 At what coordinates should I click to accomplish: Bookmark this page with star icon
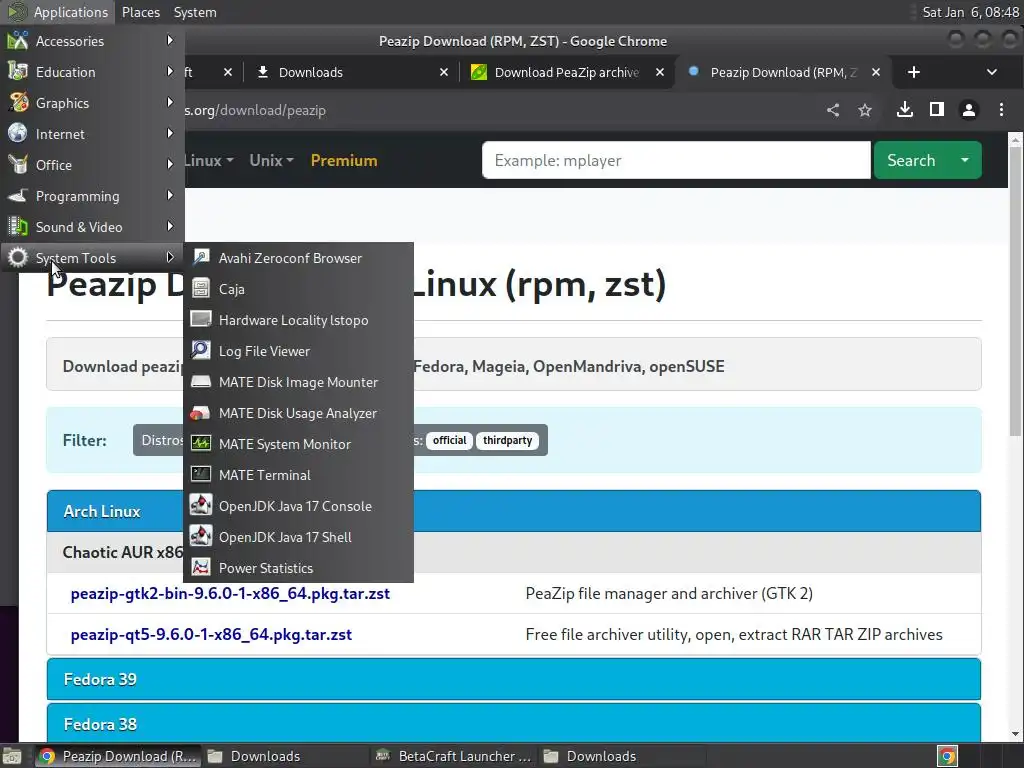[865, 110]
